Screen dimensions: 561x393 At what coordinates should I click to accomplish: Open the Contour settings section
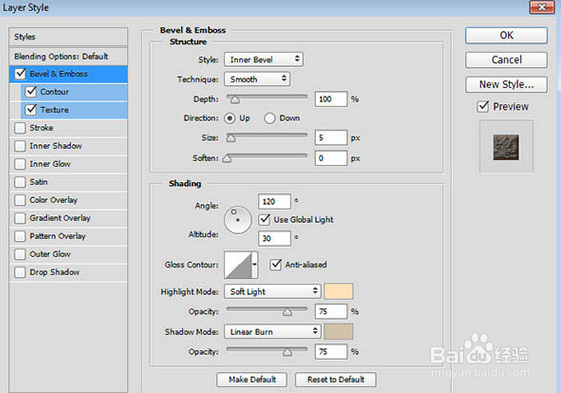click(x=54, y=92)
